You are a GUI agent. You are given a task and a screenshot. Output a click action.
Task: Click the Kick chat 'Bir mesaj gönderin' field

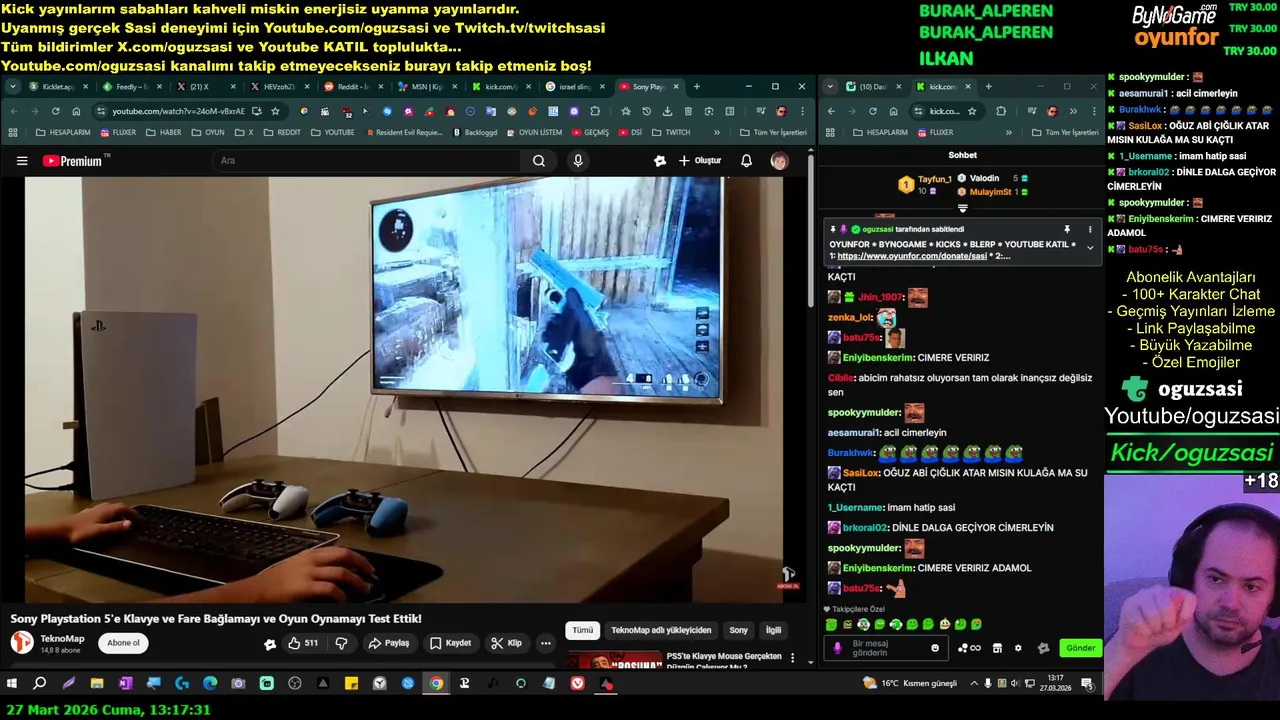884,648
